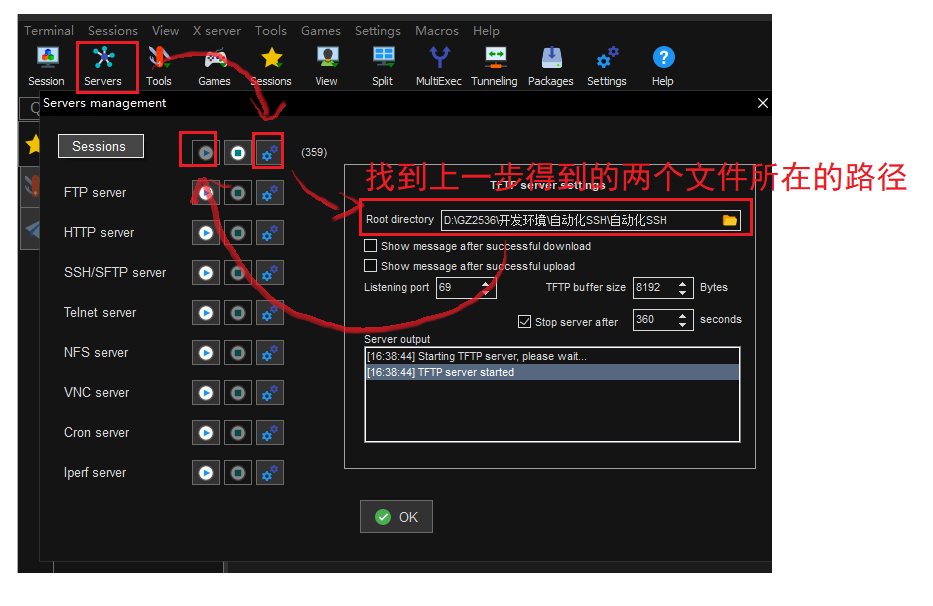Open Iperf server settings gears
Screen dimensions: 933x606
270,473
